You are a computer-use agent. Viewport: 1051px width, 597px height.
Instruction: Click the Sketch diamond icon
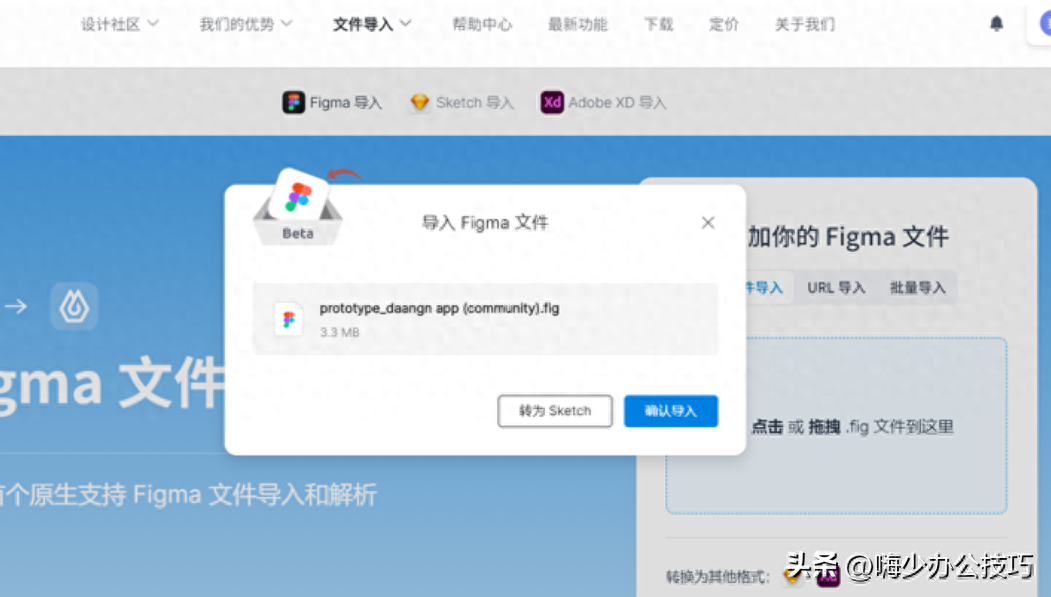click(x=420, y=103)
